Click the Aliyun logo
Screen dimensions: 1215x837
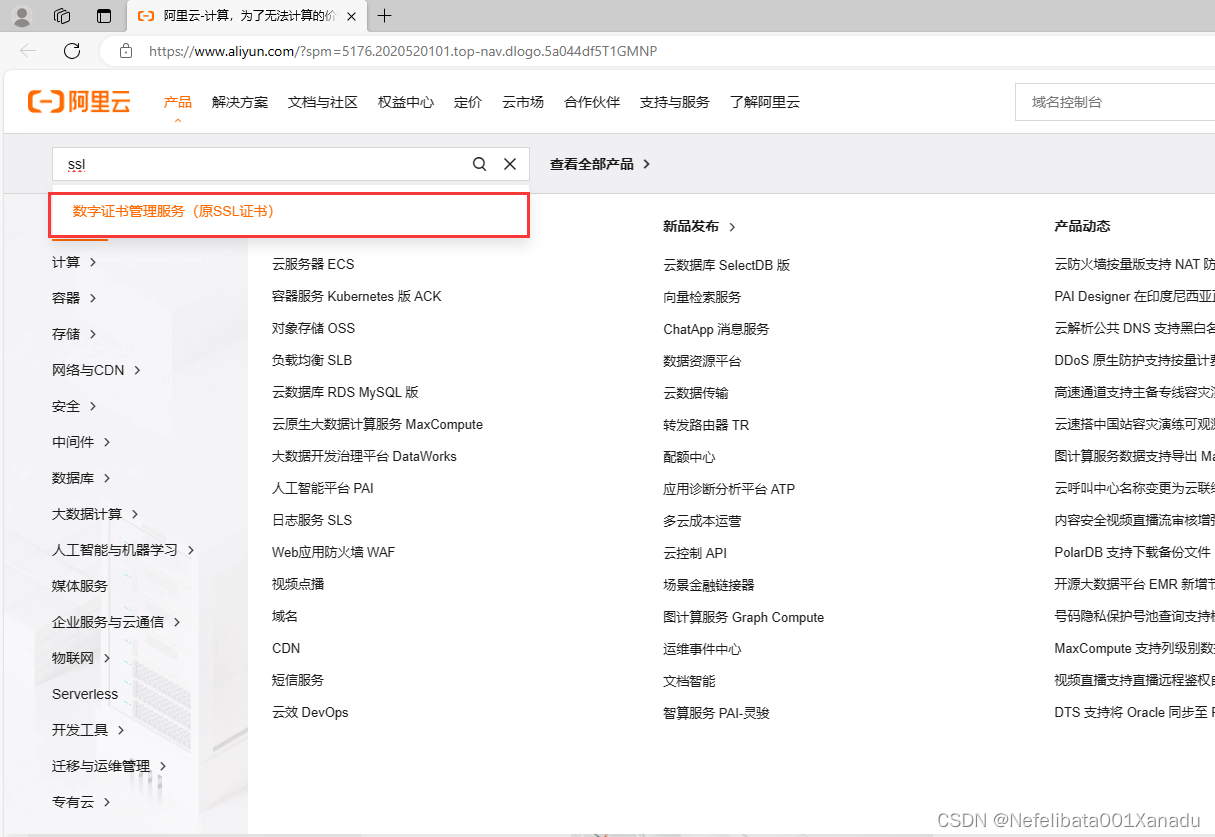point(79,101)
